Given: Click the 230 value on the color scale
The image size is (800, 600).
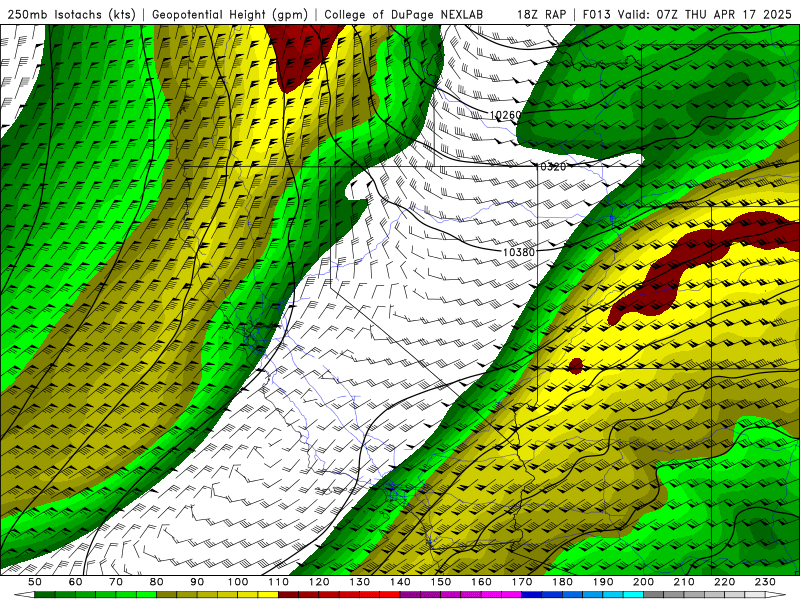Looking at the screenshot, I should coord(765,582).
